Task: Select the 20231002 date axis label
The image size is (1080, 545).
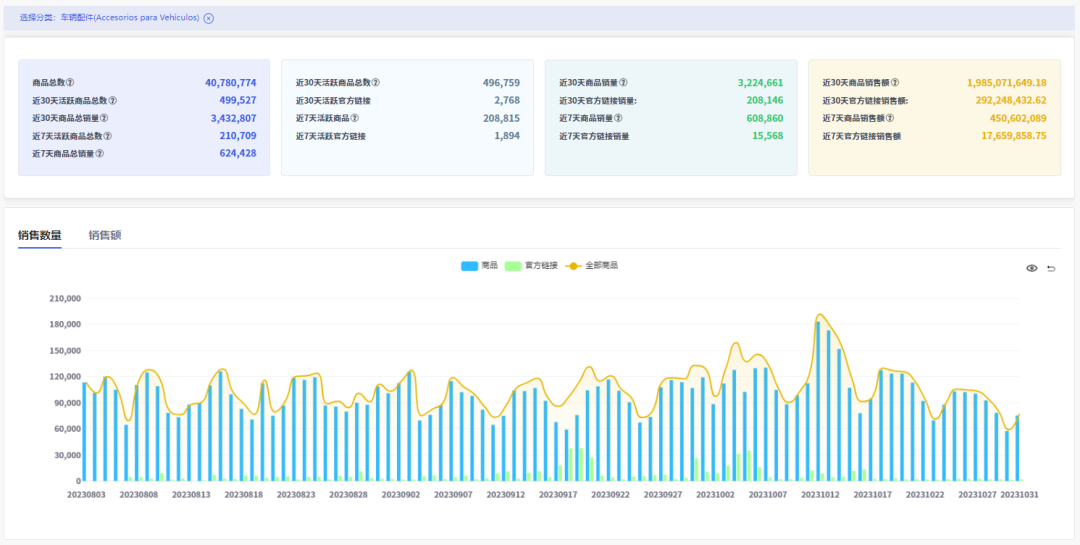Action: click(x=715, y=495)
